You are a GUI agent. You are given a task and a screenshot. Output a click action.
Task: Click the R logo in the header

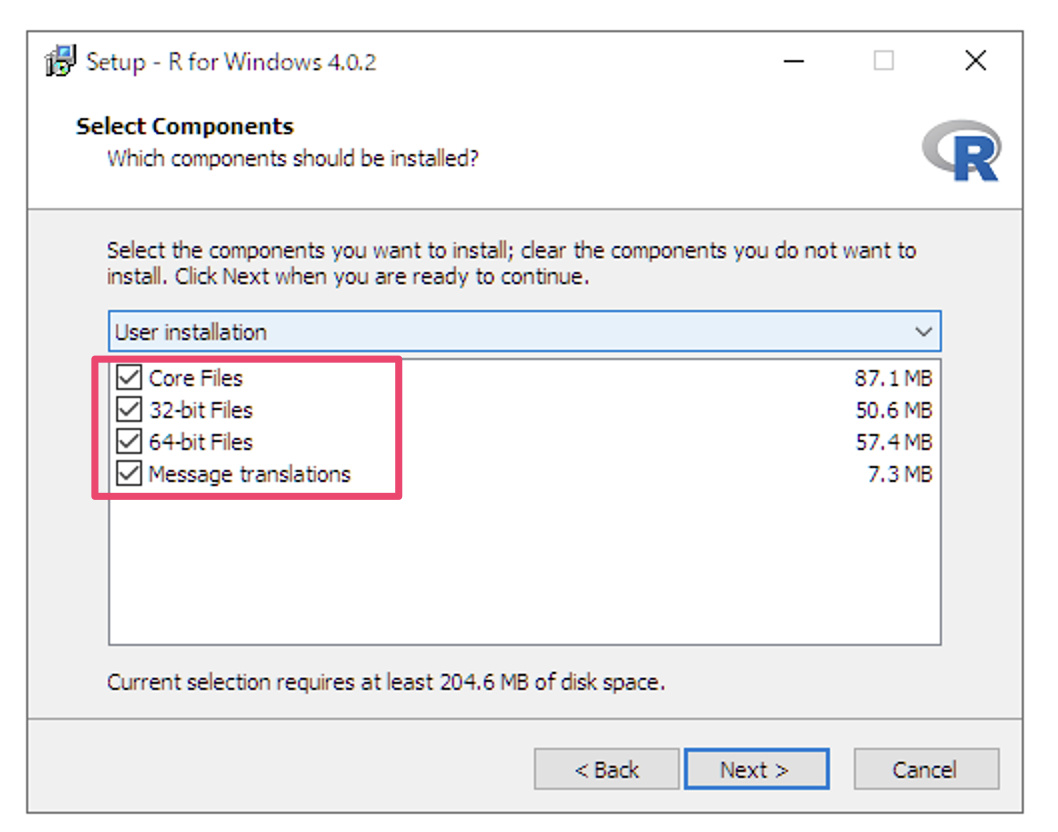[962, 151]
